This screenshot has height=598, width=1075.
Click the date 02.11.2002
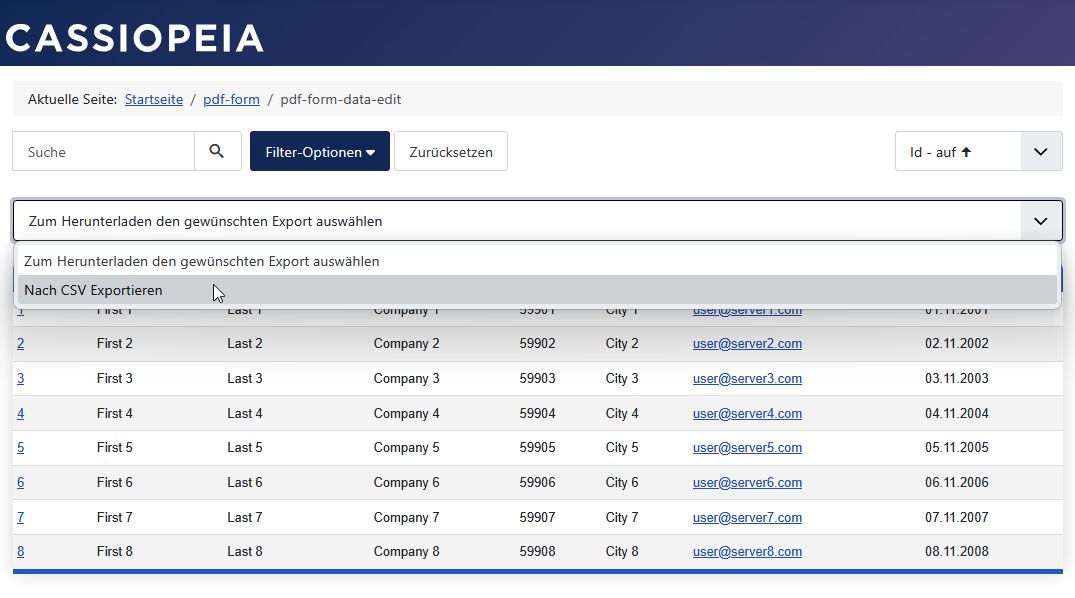(956, 344)
